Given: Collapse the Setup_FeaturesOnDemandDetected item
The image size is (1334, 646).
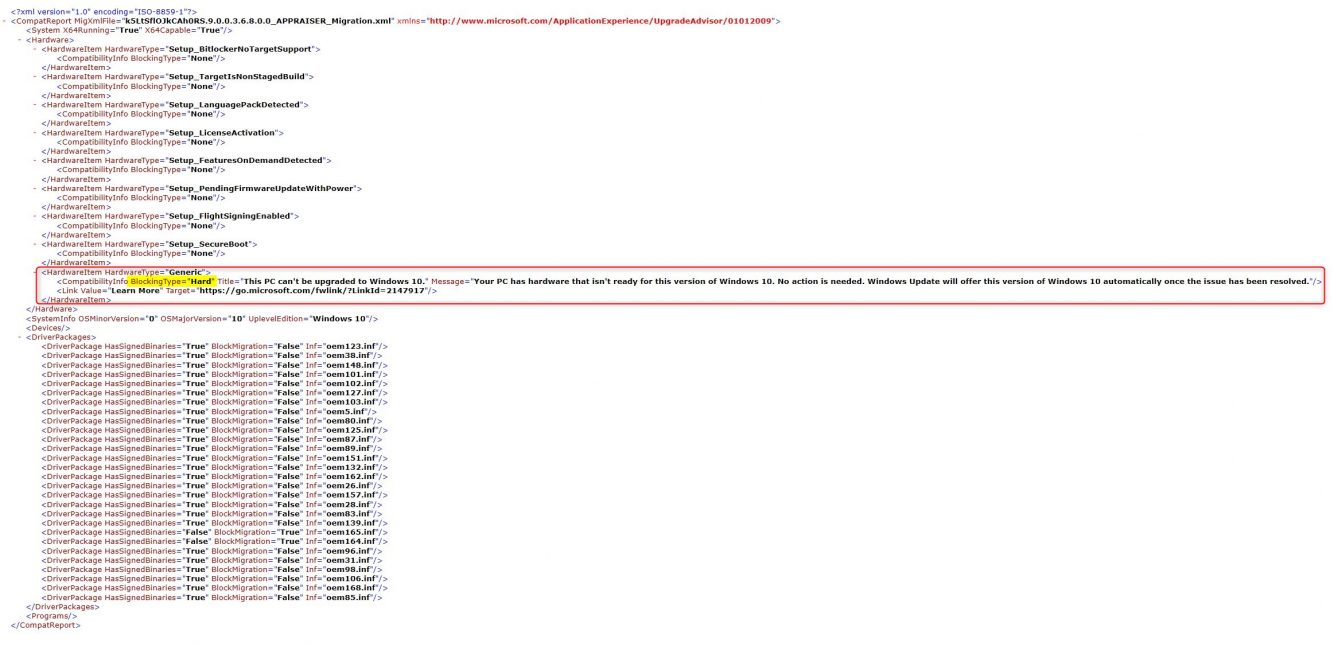Looking at the screenshot, I should pyautogui.click(x=36, y=160).
